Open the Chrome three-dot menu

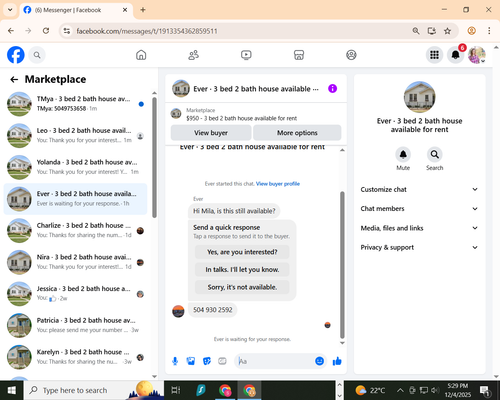[x=489, y=31]
